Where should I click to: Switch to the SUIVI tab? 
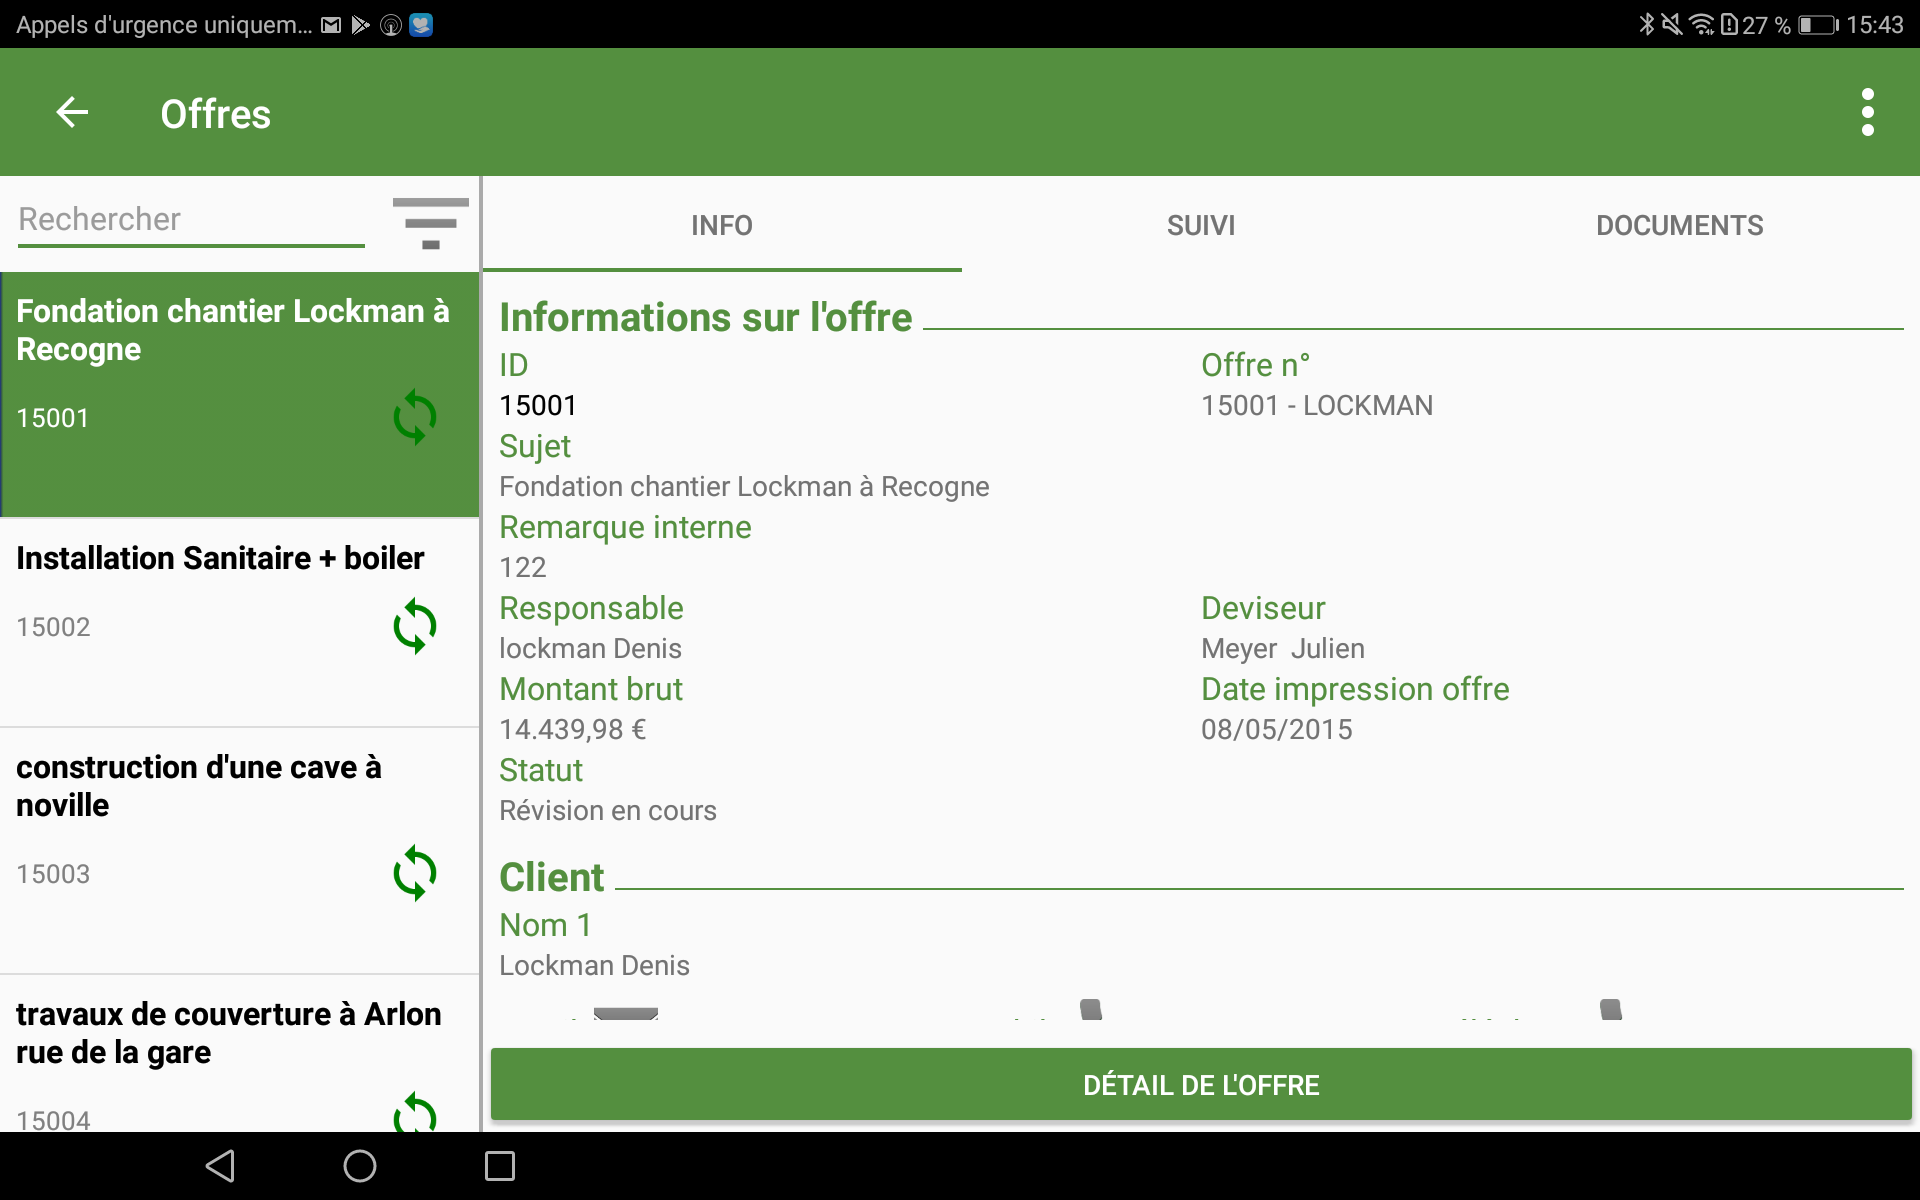pyautogui.click(x=1200, y=224)
